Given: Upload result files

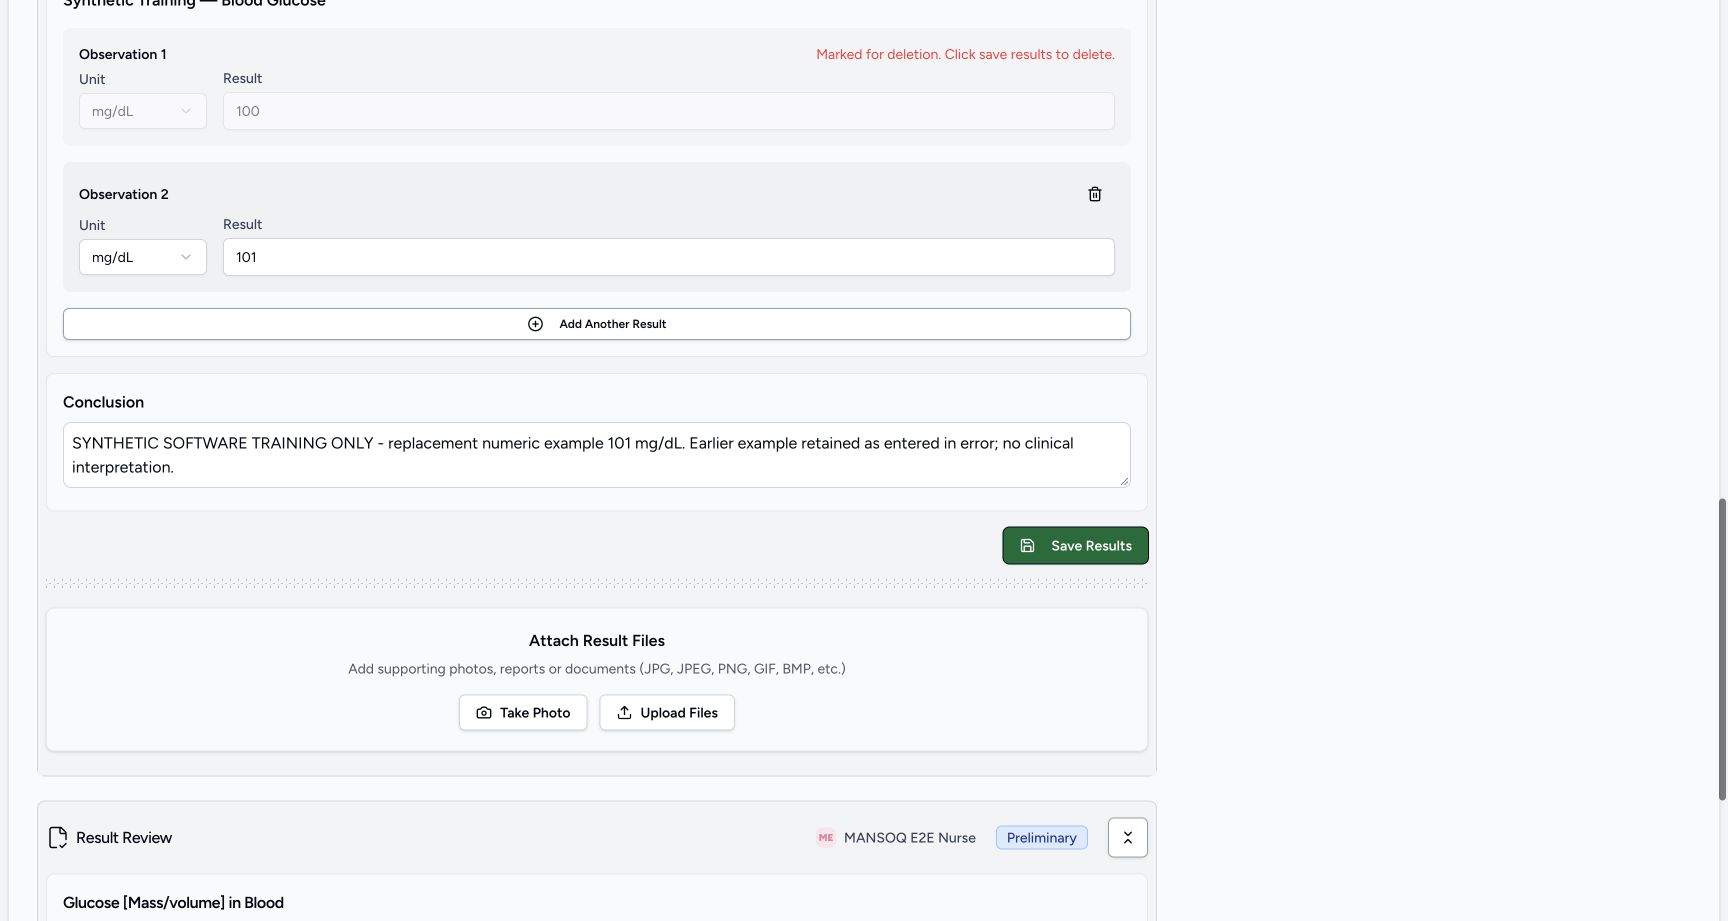Looking at the screenshot, I should [x=667, y=713].
